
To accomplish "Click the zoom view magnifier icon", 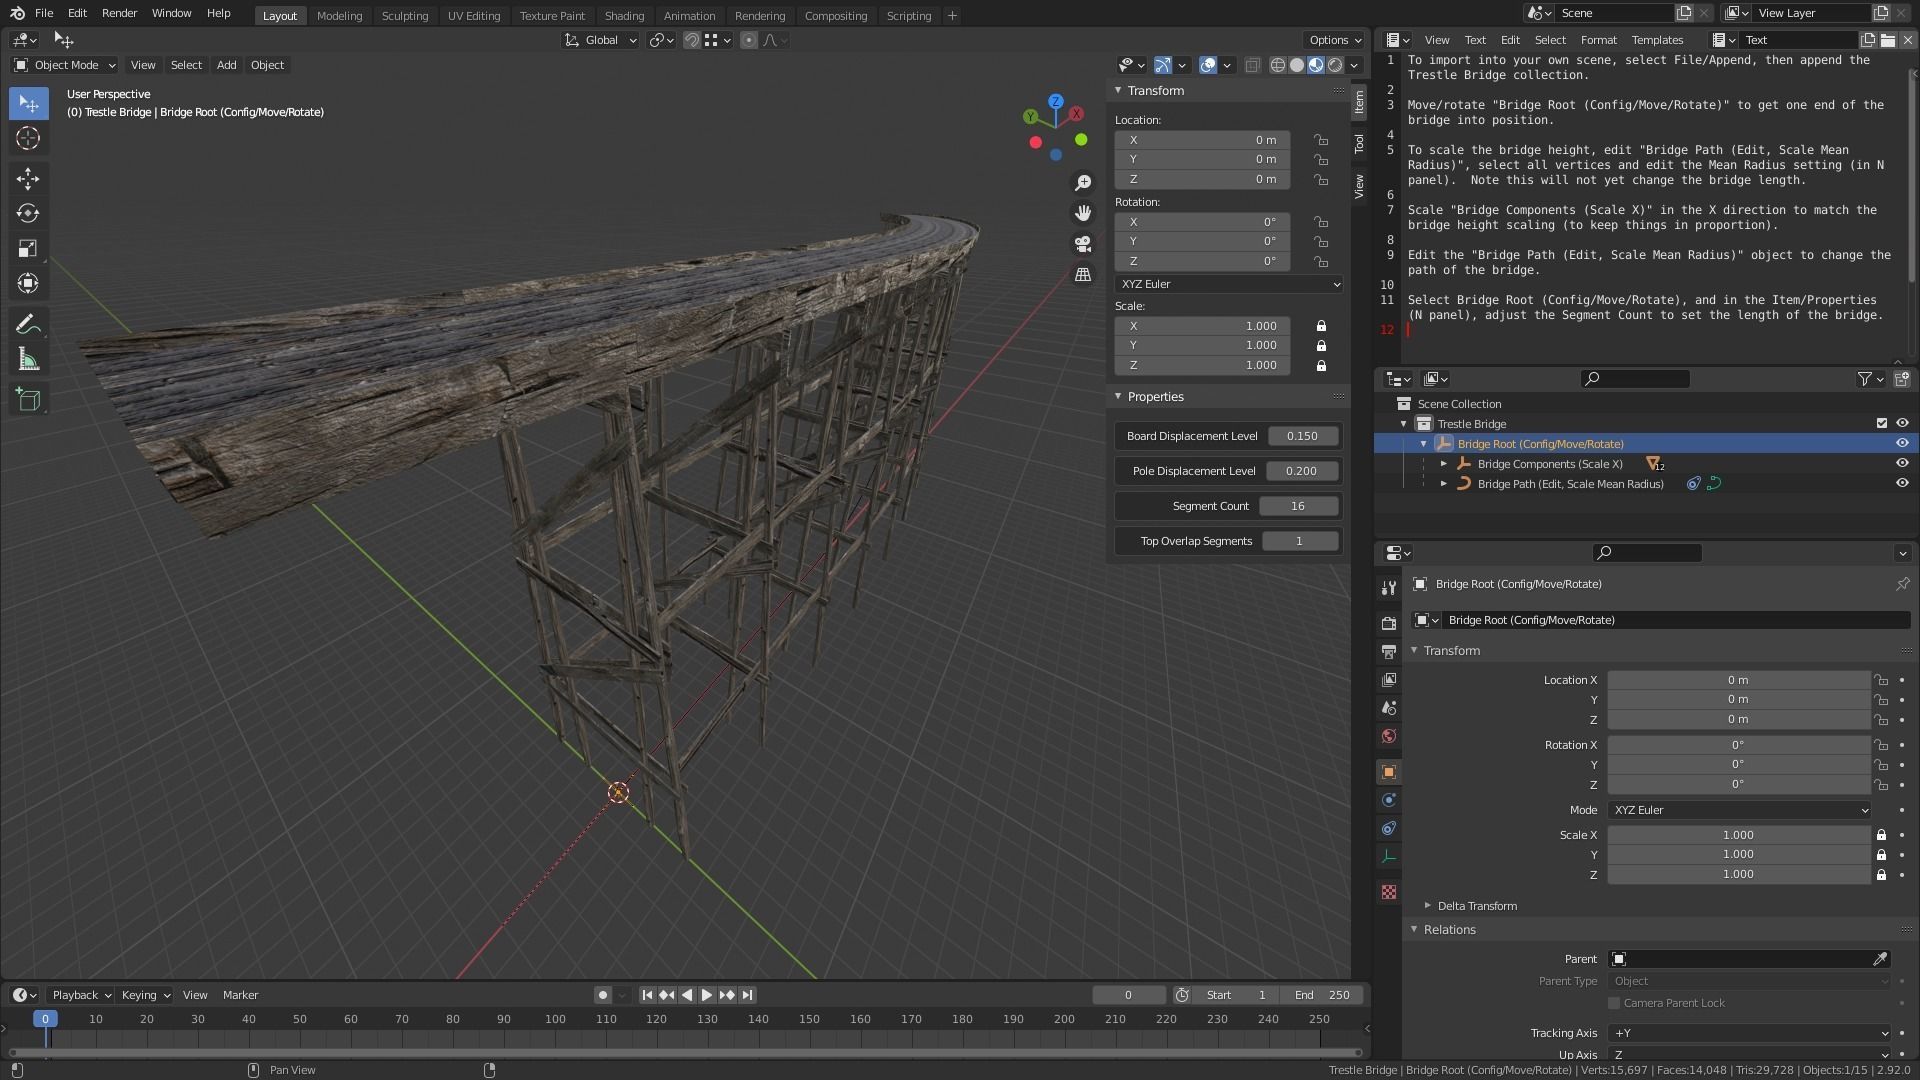I will 1083,182.
